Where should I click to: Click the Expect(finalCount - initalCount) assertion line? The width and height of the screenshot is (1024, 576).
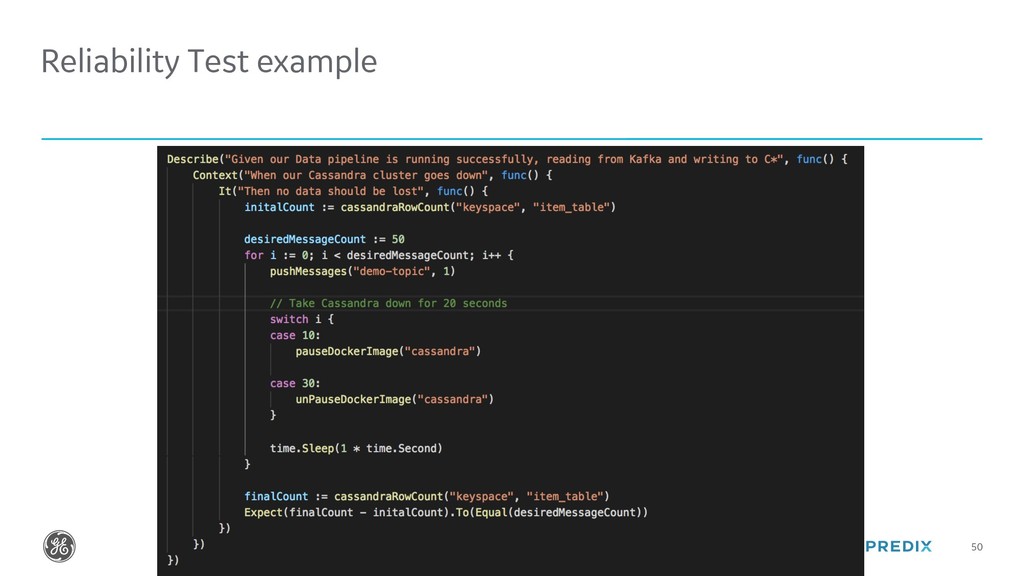[446, 513]
